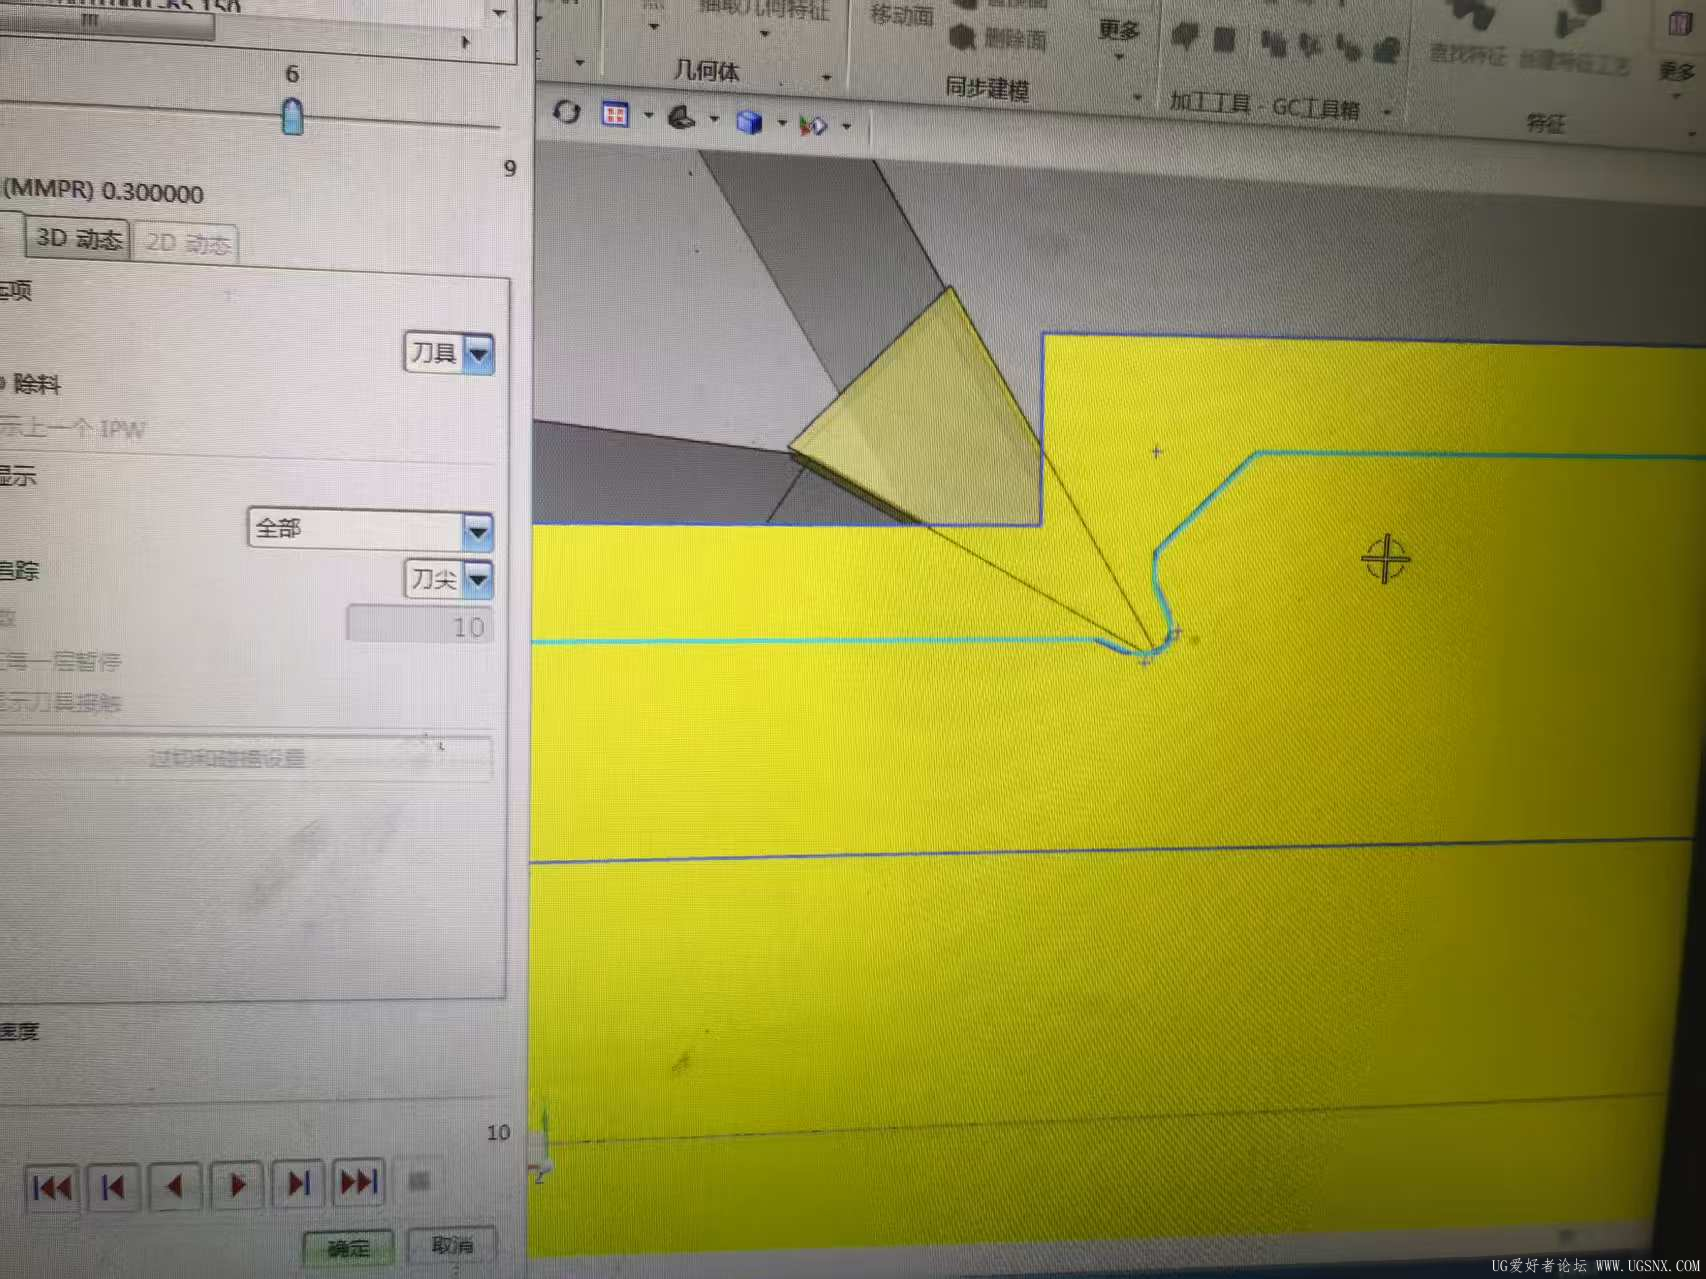This screenshot has height=1279, width=1706.
Task: Click the (MMPR) 0.300000 feed rate text
Action: coord(103,191)
